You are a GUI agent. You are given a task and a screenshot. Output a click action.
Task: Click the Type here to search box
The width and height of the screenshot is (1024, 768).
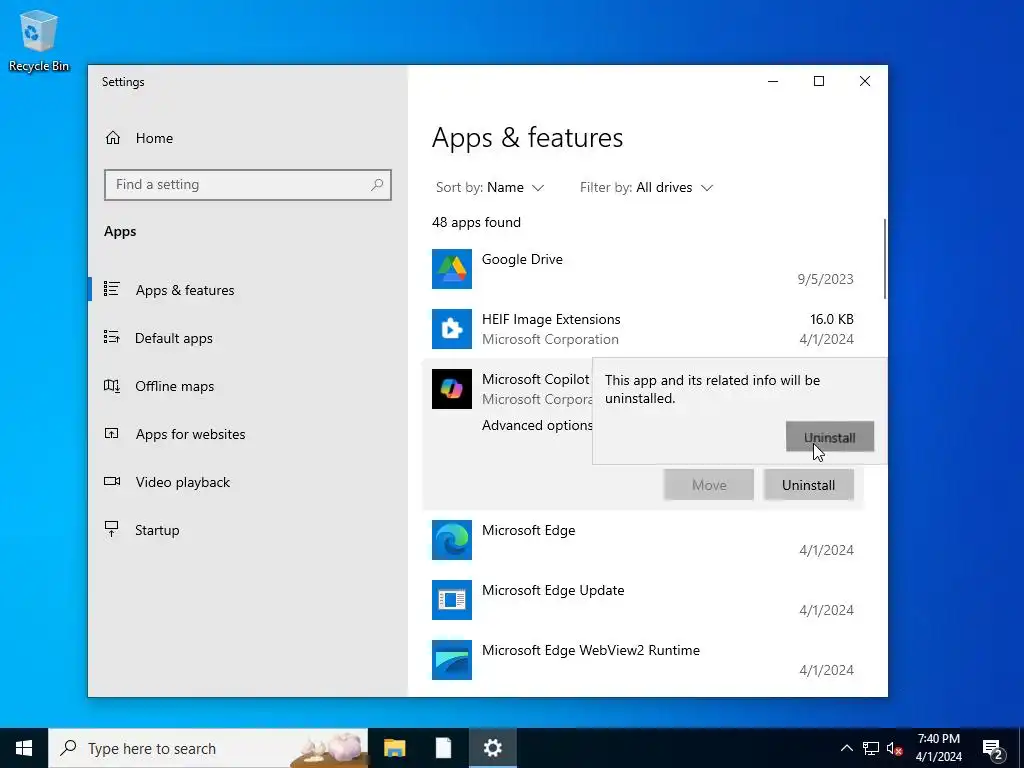coord(209,748)
